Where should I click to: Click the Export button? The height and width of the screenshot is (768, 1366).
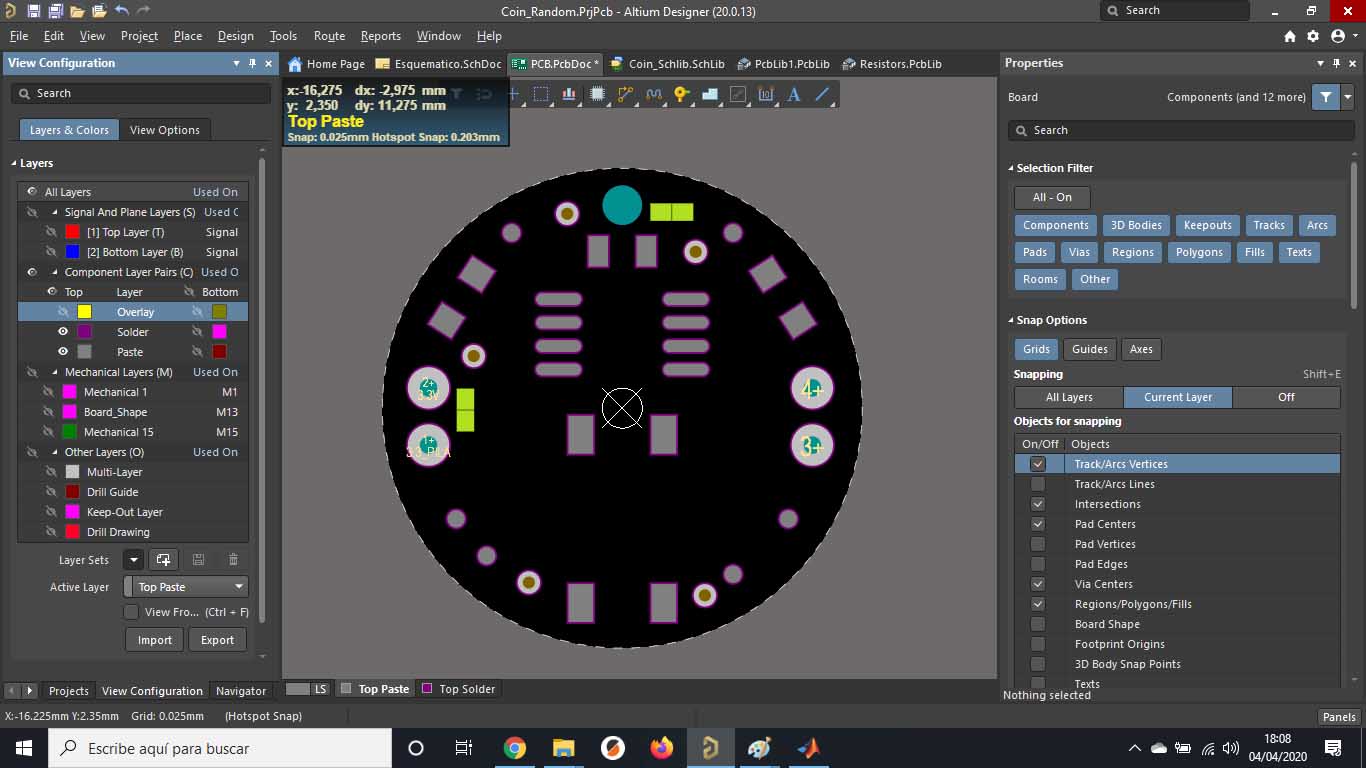click(217, 640)
